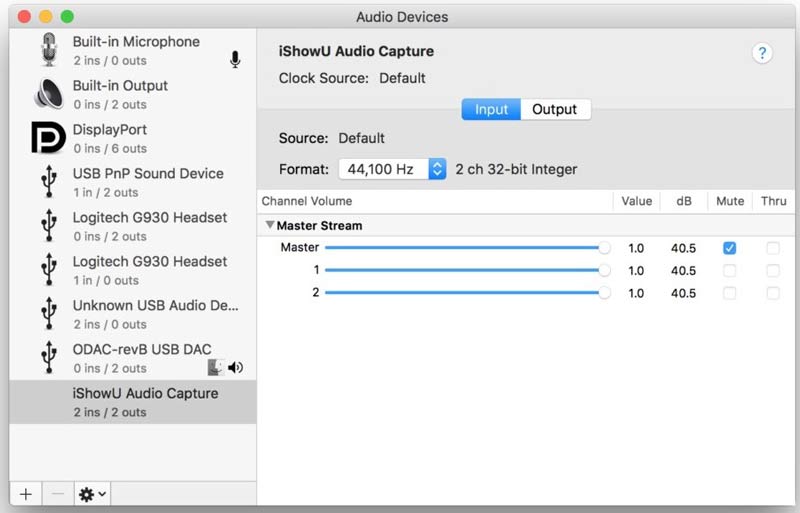This screenshot has height=513, width=800.
Task: Click the Master dB value 40.5
Action: pyautogui.click(x=683, y=248)
